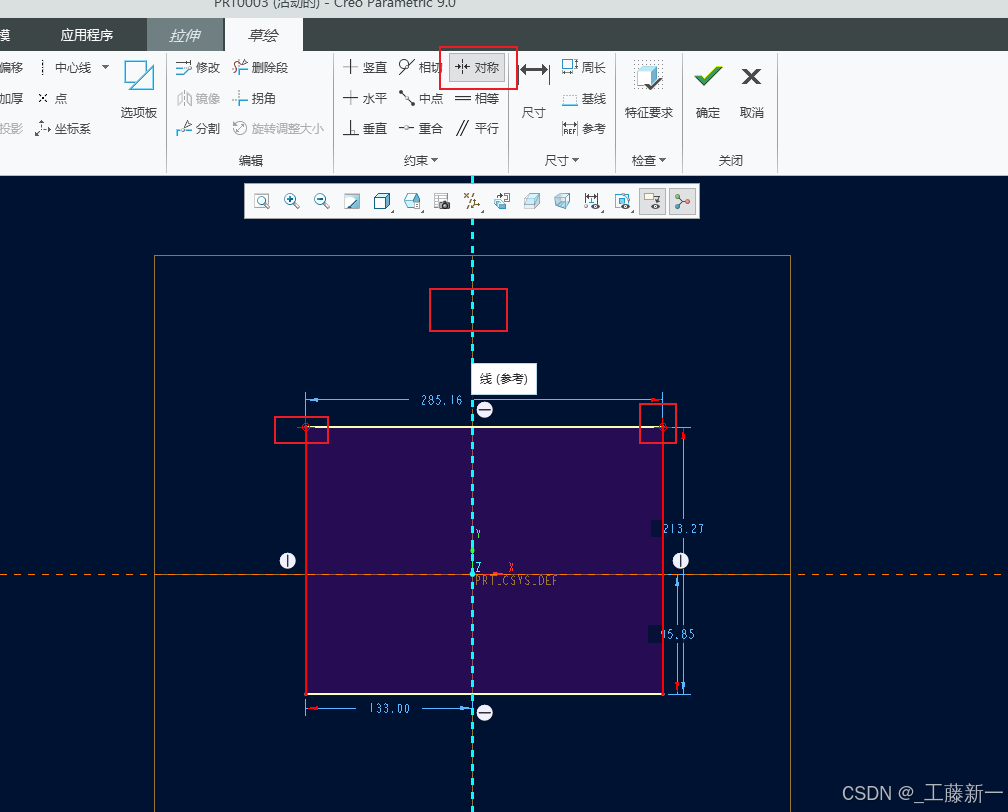Click the 15.85 dimension value

(x=677, y=634)
